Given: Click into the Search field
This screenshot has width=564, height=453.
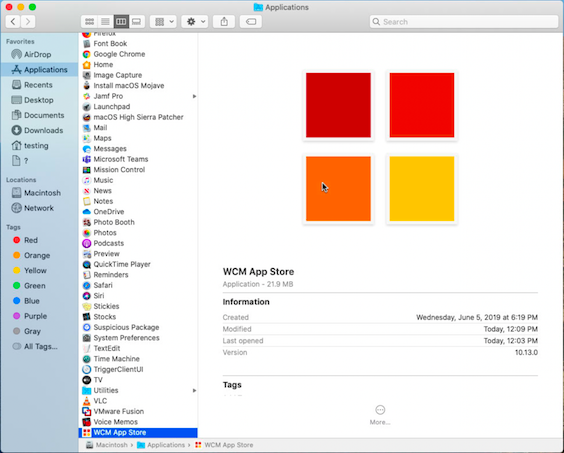Looking at the screenshot, I should click(464, 22).
